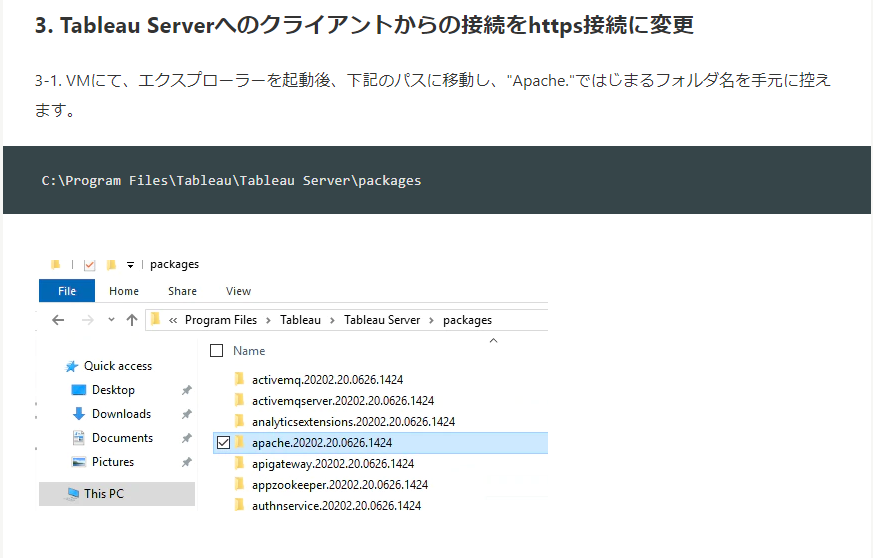Image resolution: width=873 pixels, height=558 pixels.
Task: Open the File ribbon tab
Action: (67, 291)
